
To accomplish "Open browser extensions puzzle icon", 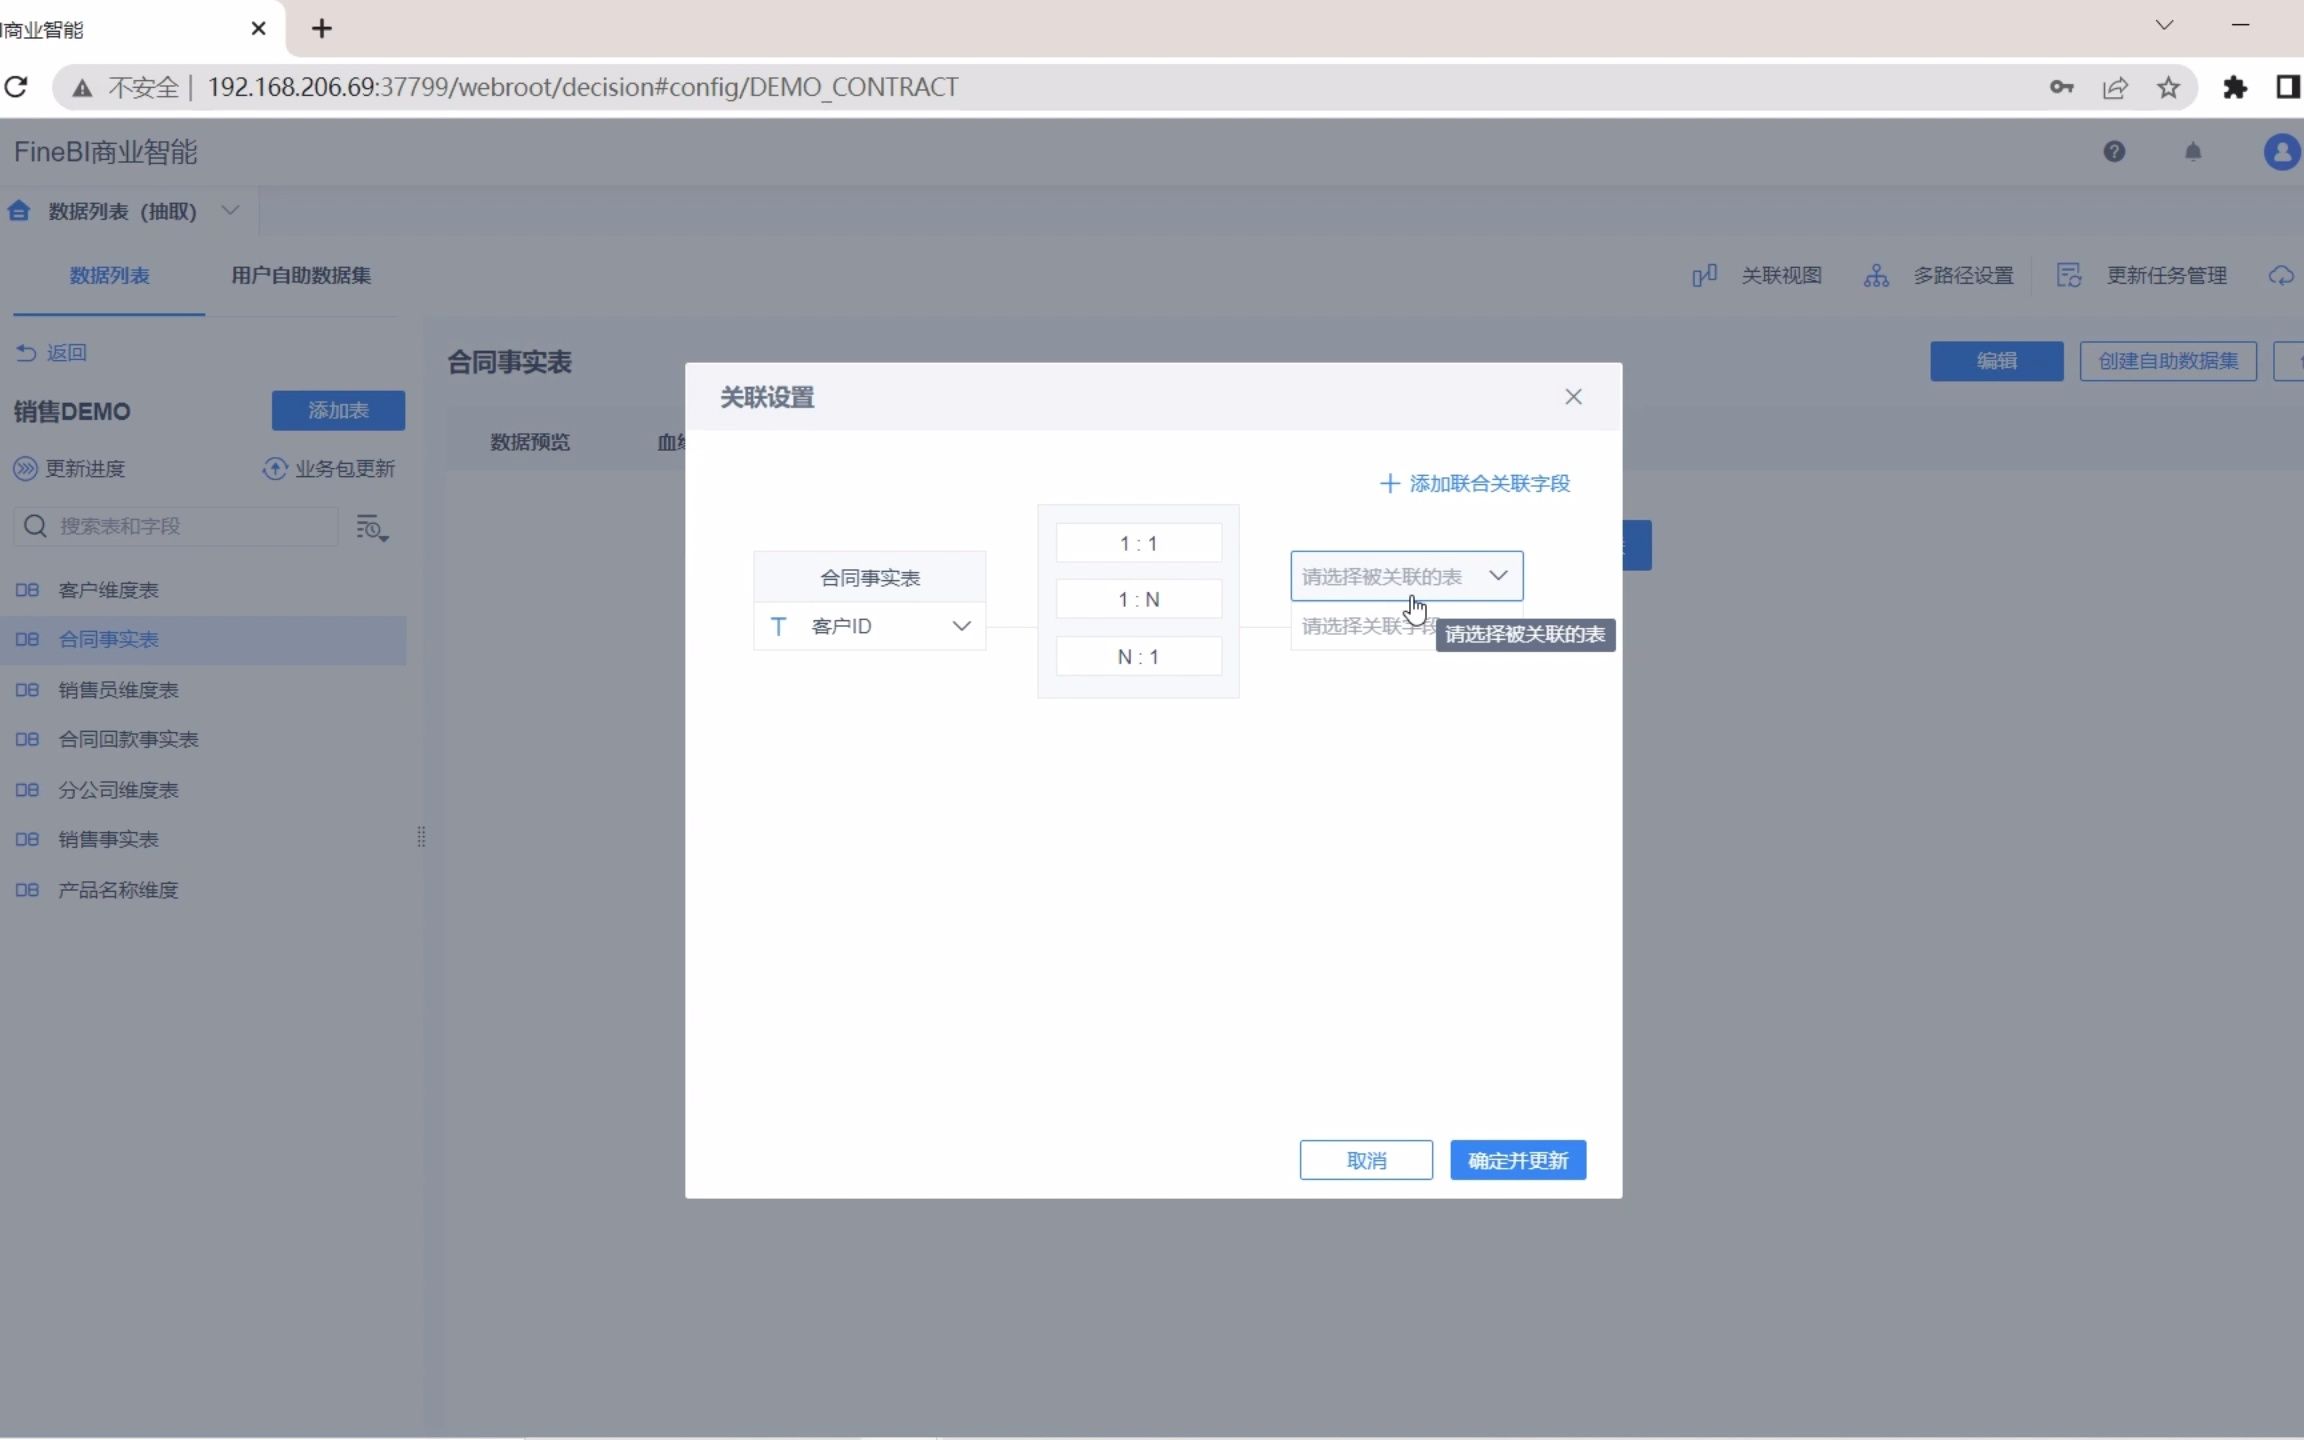I will [x=2235, y=88].
